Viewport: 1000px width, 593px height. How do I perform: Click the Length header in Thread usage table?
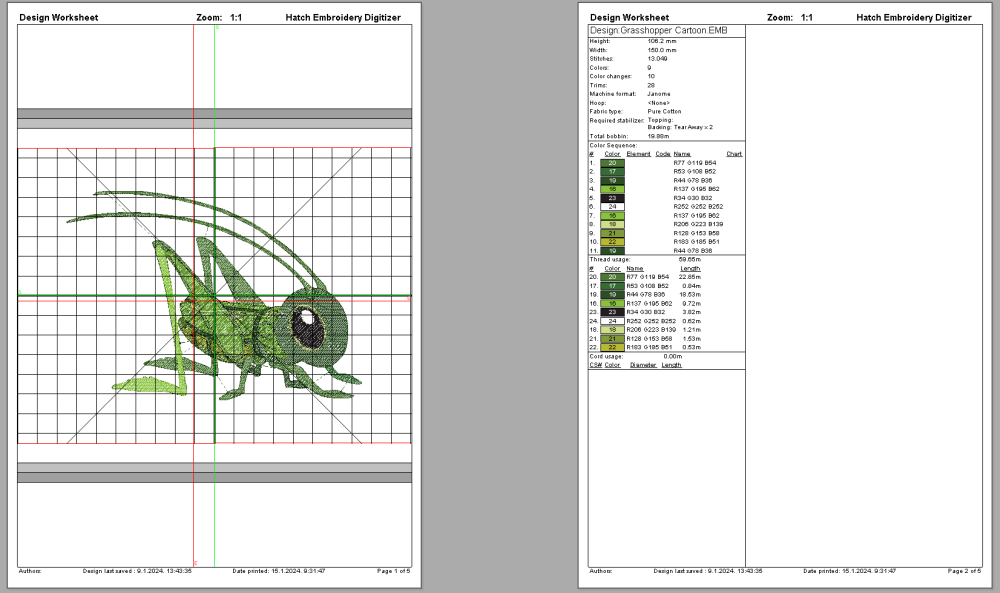[690, 268]
